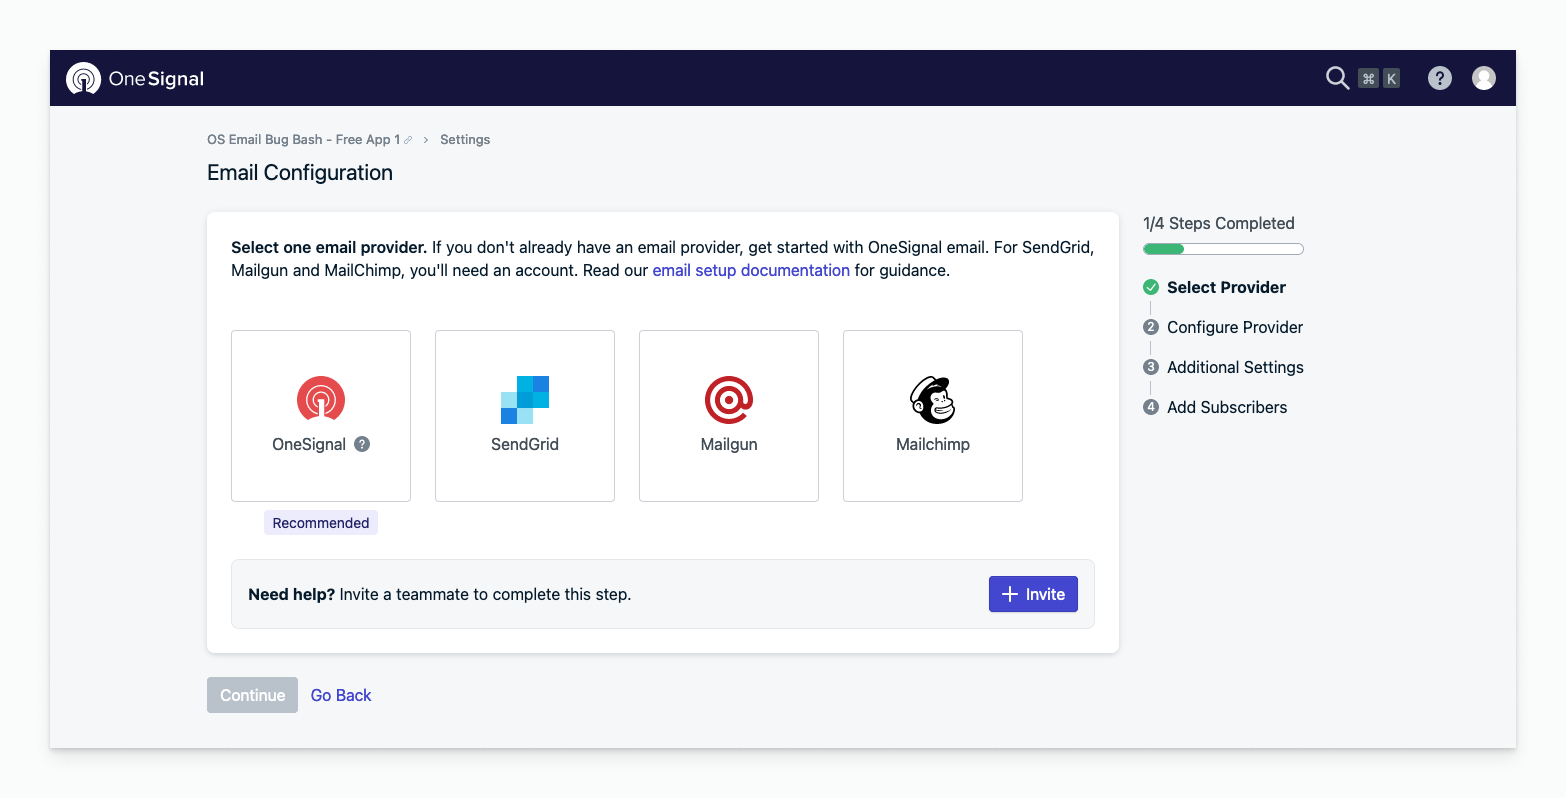Viewport: 1566px width, 798px height.
Task: Click the Email Configuration heading
Action: 300,173
